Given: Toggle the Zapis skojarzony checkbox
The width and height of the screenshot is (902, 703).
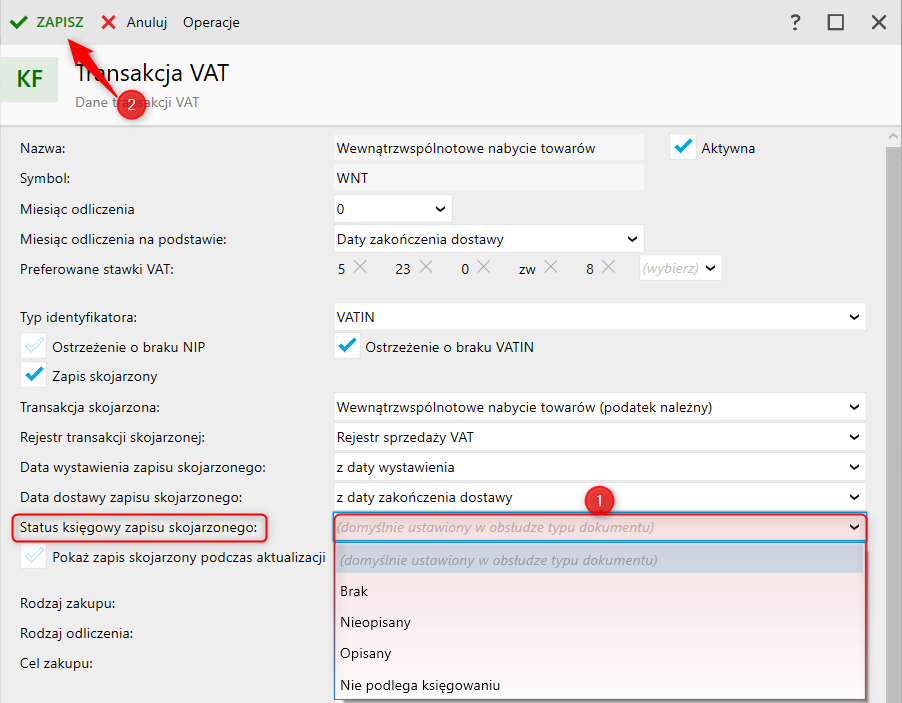Looking at the screenshot, I should [34, 375].
